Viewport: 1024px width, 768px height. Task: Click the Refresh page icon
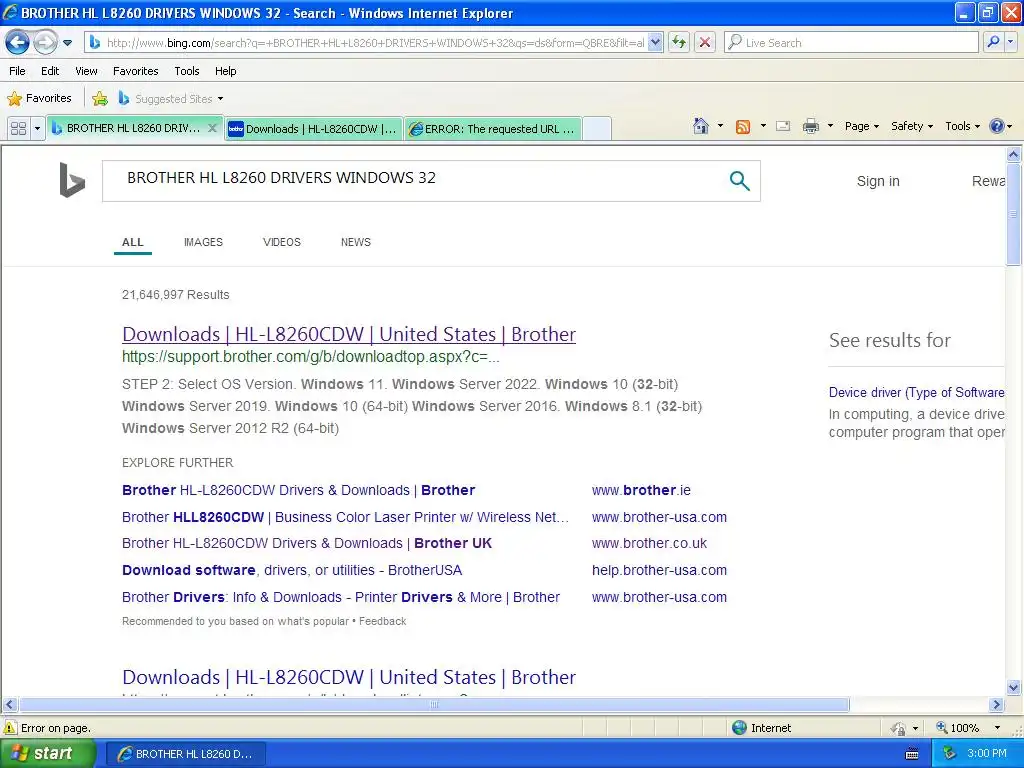coord(679,43)
